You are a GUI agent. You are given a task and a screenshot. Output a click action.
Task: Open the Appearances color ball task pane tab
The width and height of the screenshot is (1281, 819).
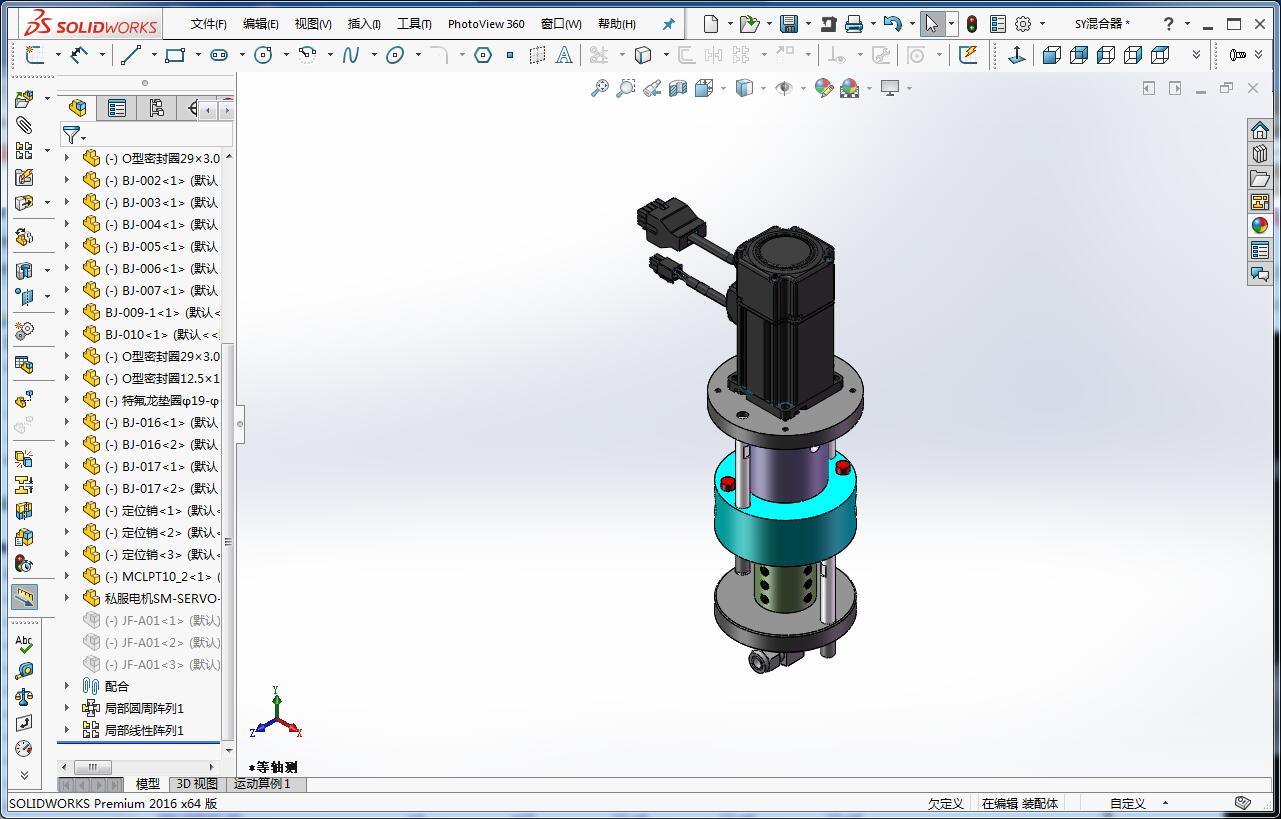[x=1260, y=226]
